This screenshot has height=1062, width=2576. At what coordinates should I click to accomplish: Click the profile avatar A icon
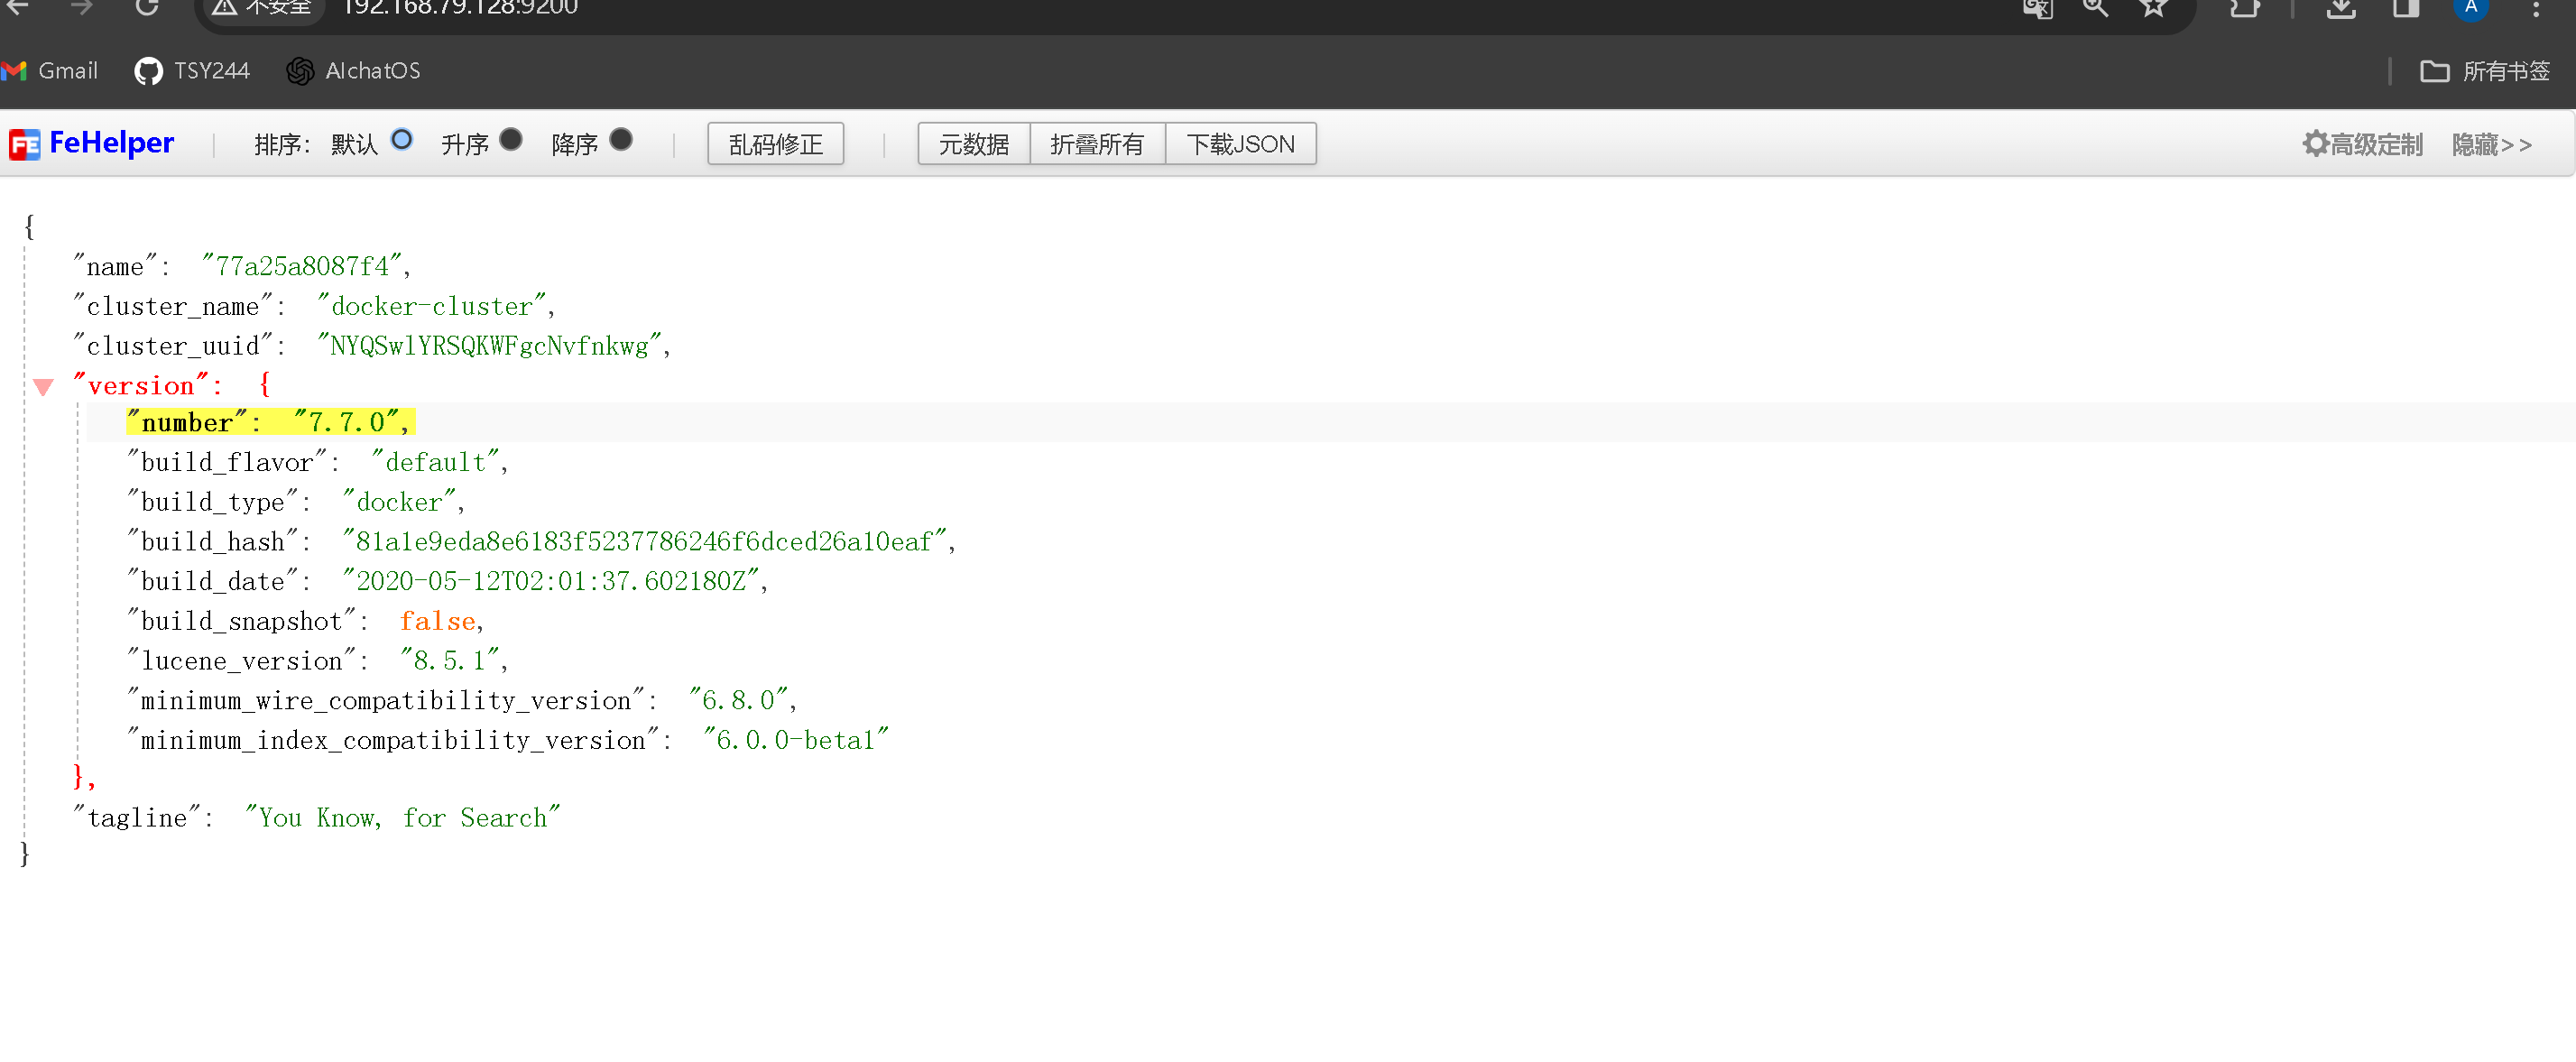[2470, 7]
